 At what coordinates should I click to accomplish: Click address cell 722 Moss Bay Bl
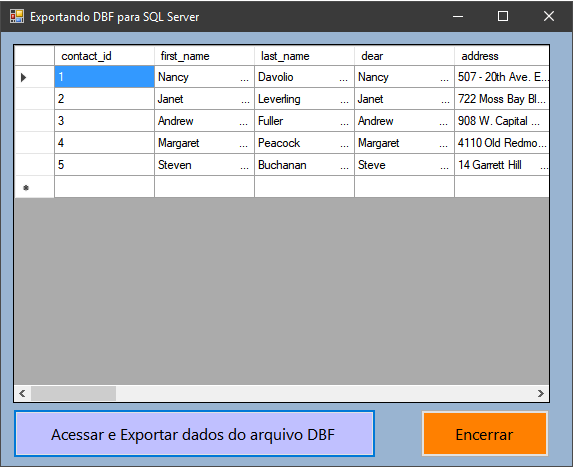[x=502, y=99]
